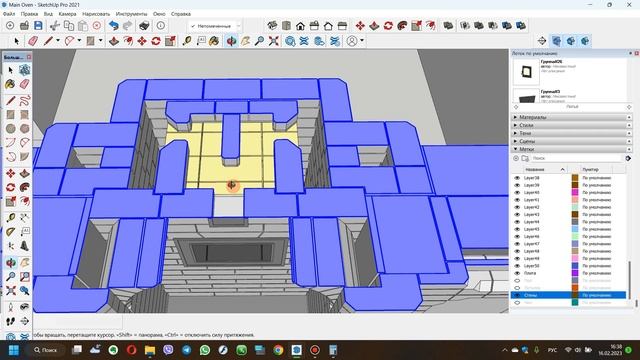The height and width of the screenshot is (360, 640).
Task: Activate the Pan hand tool in top toolbar
Action: 245,41
